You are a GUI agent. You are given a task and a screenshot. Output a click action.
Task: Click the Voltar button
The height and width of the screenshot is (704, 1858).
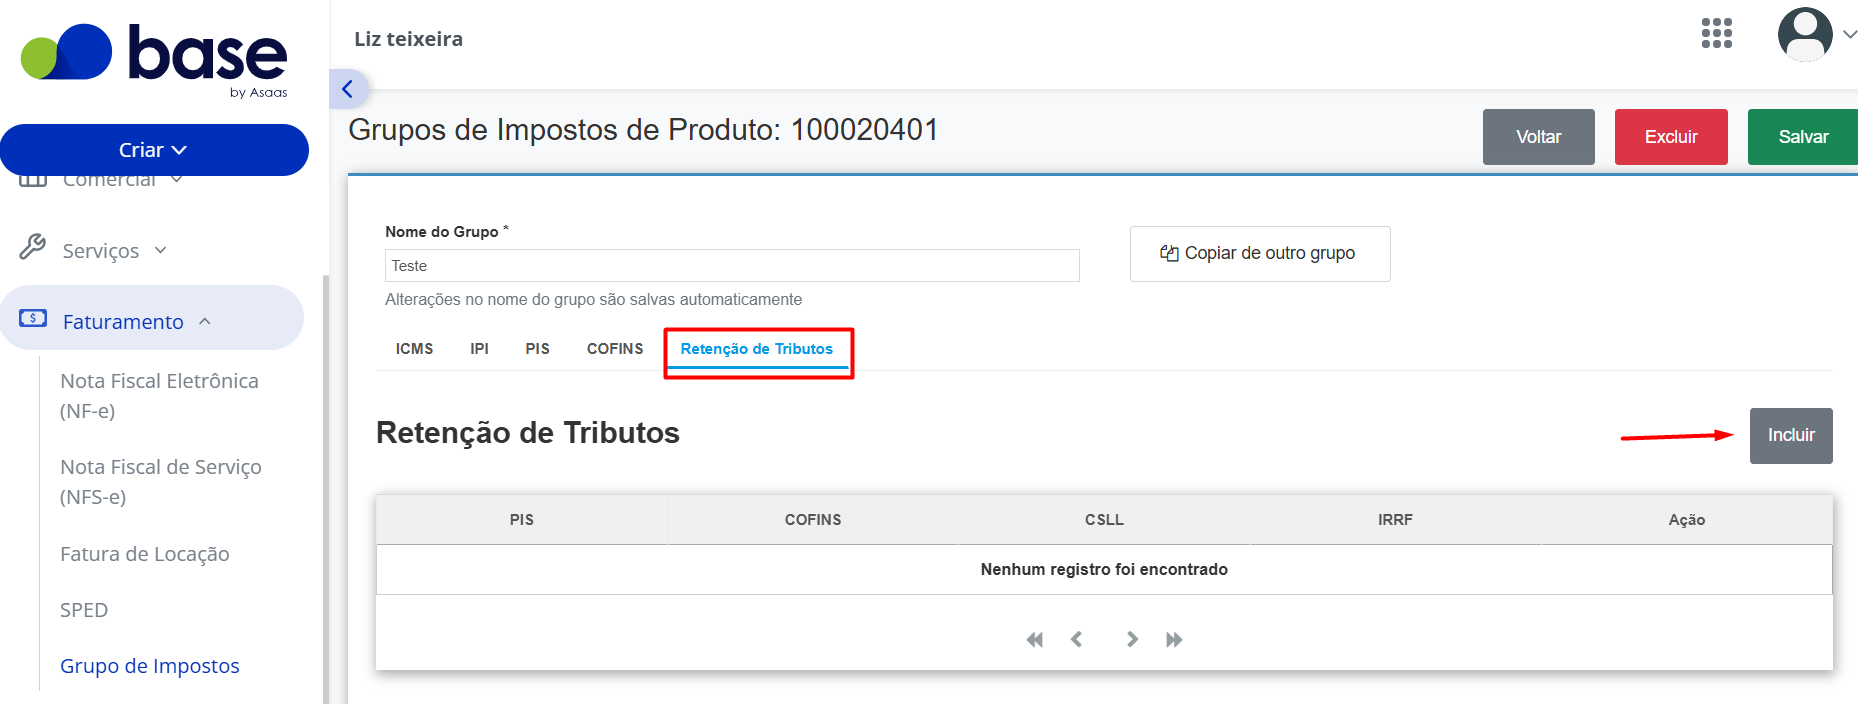[1538, 137]
